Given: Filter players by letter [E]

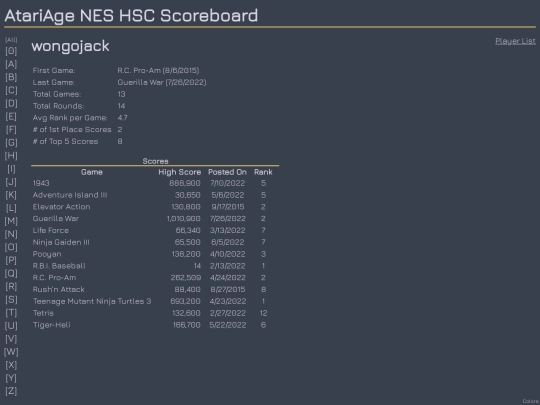Looking at the screenshot, I should coord(11,116).
